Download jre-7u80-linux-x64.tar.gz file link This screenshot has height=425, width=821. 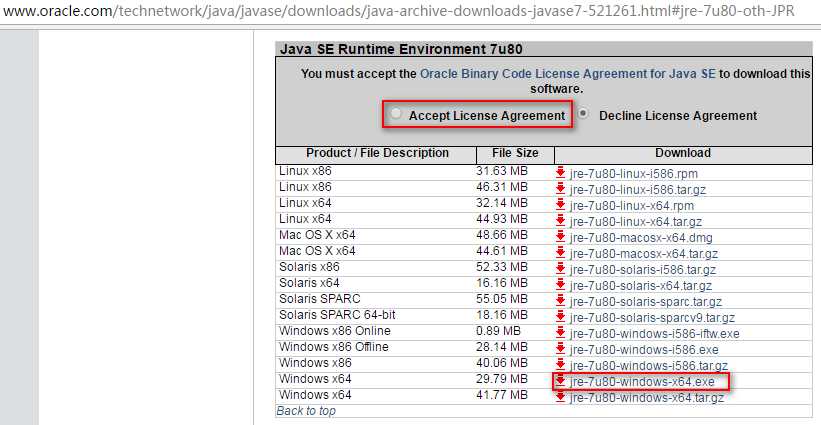pos(636,221)
